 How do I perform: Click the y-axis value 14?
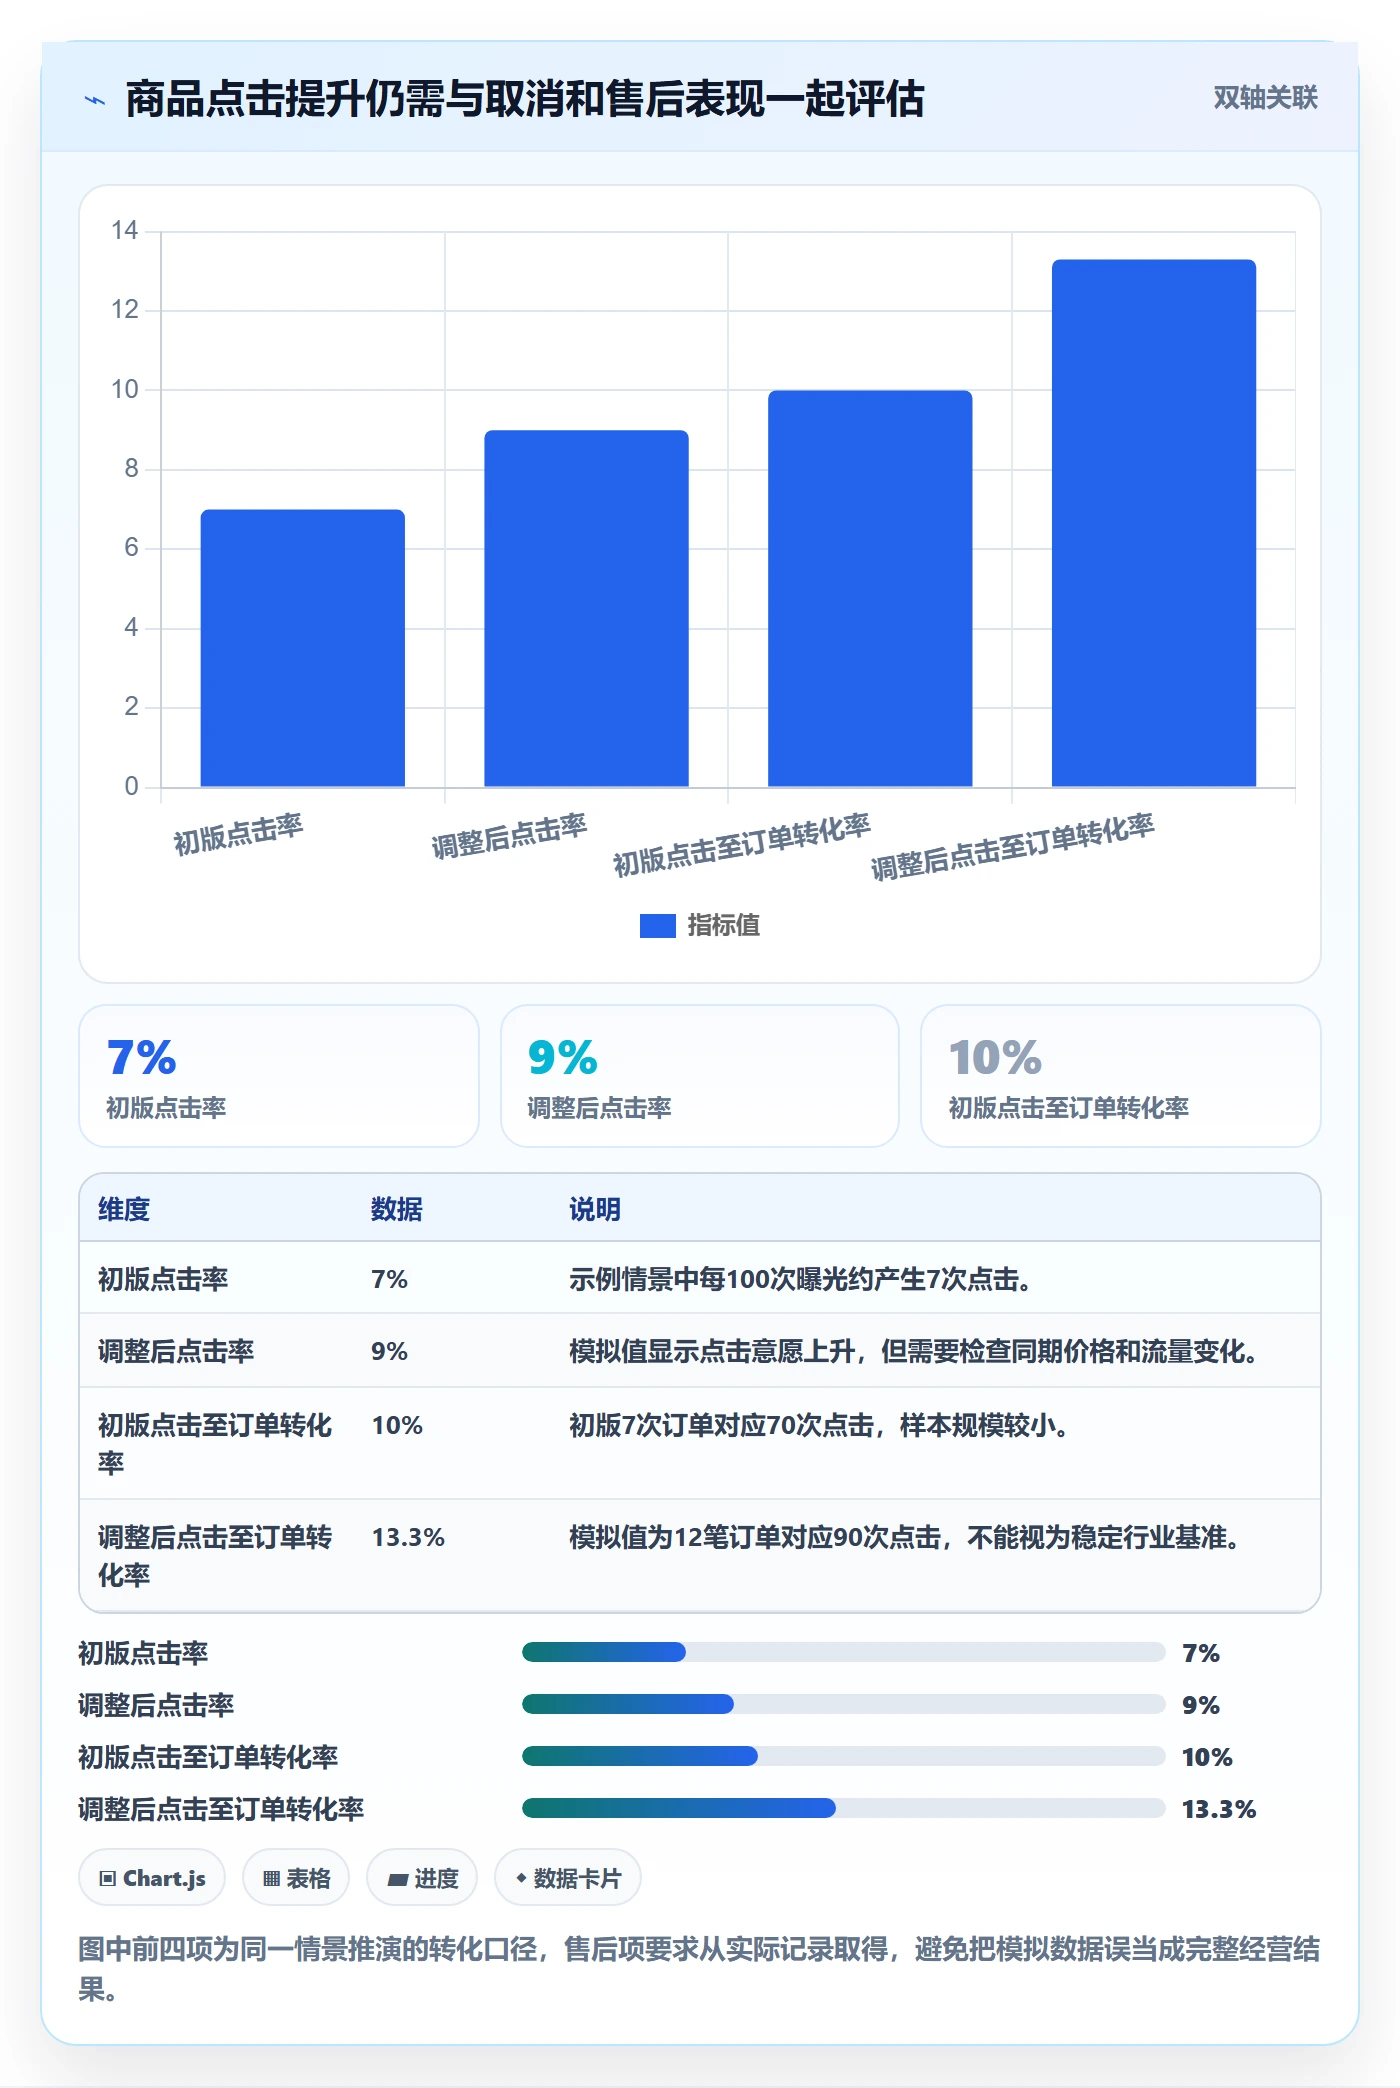[x=125, y=231]
